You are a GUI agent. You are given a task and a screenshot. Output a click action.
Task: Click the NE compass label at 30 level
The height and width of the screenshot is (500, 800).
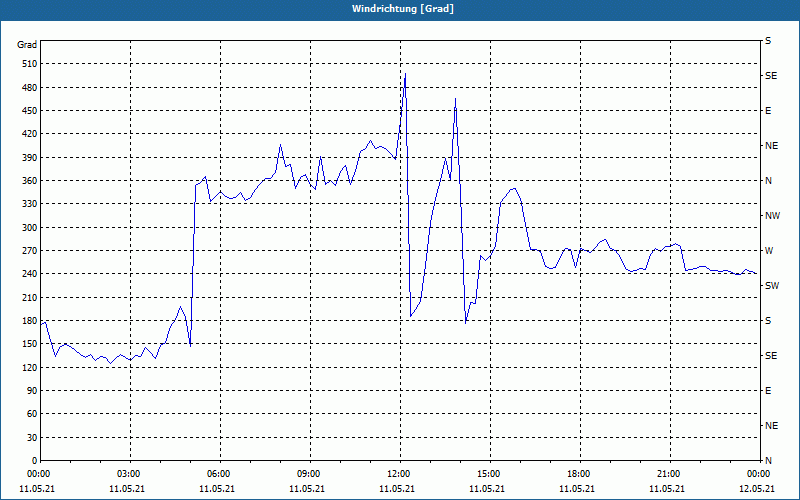tap(771, 426)
